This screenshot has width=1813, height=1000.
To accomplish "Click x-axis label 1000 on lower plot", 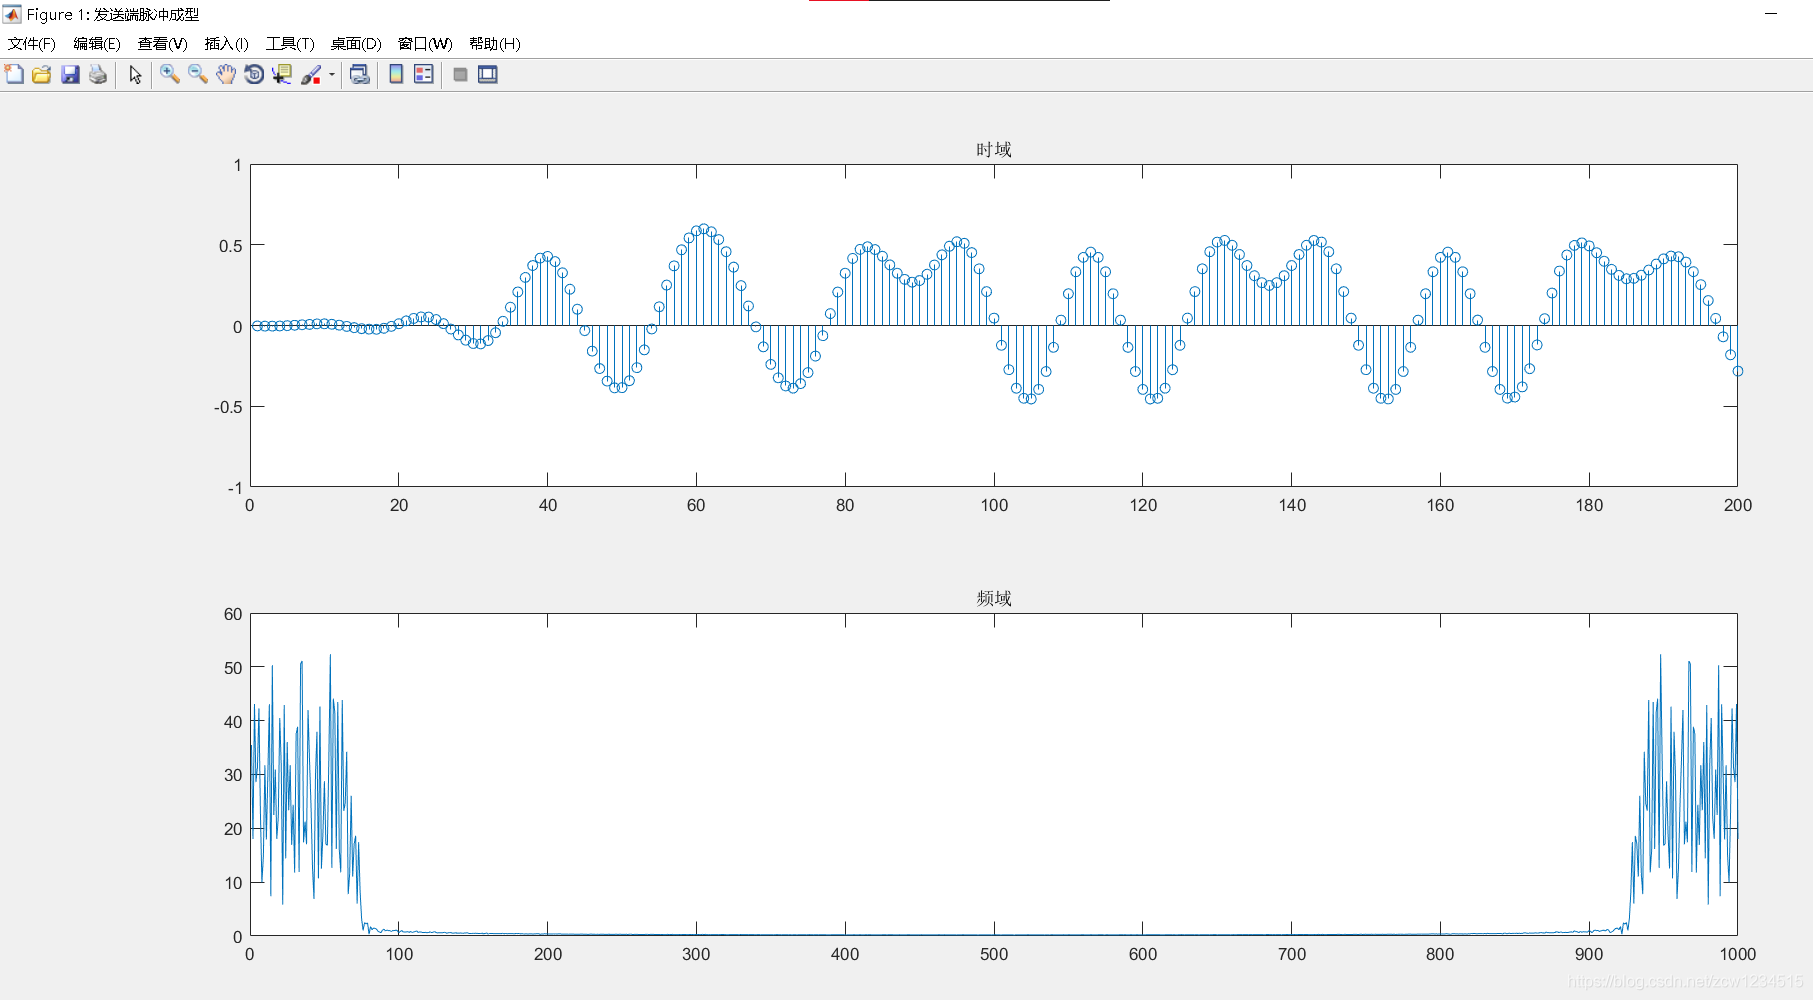I will coord(1738,954).
